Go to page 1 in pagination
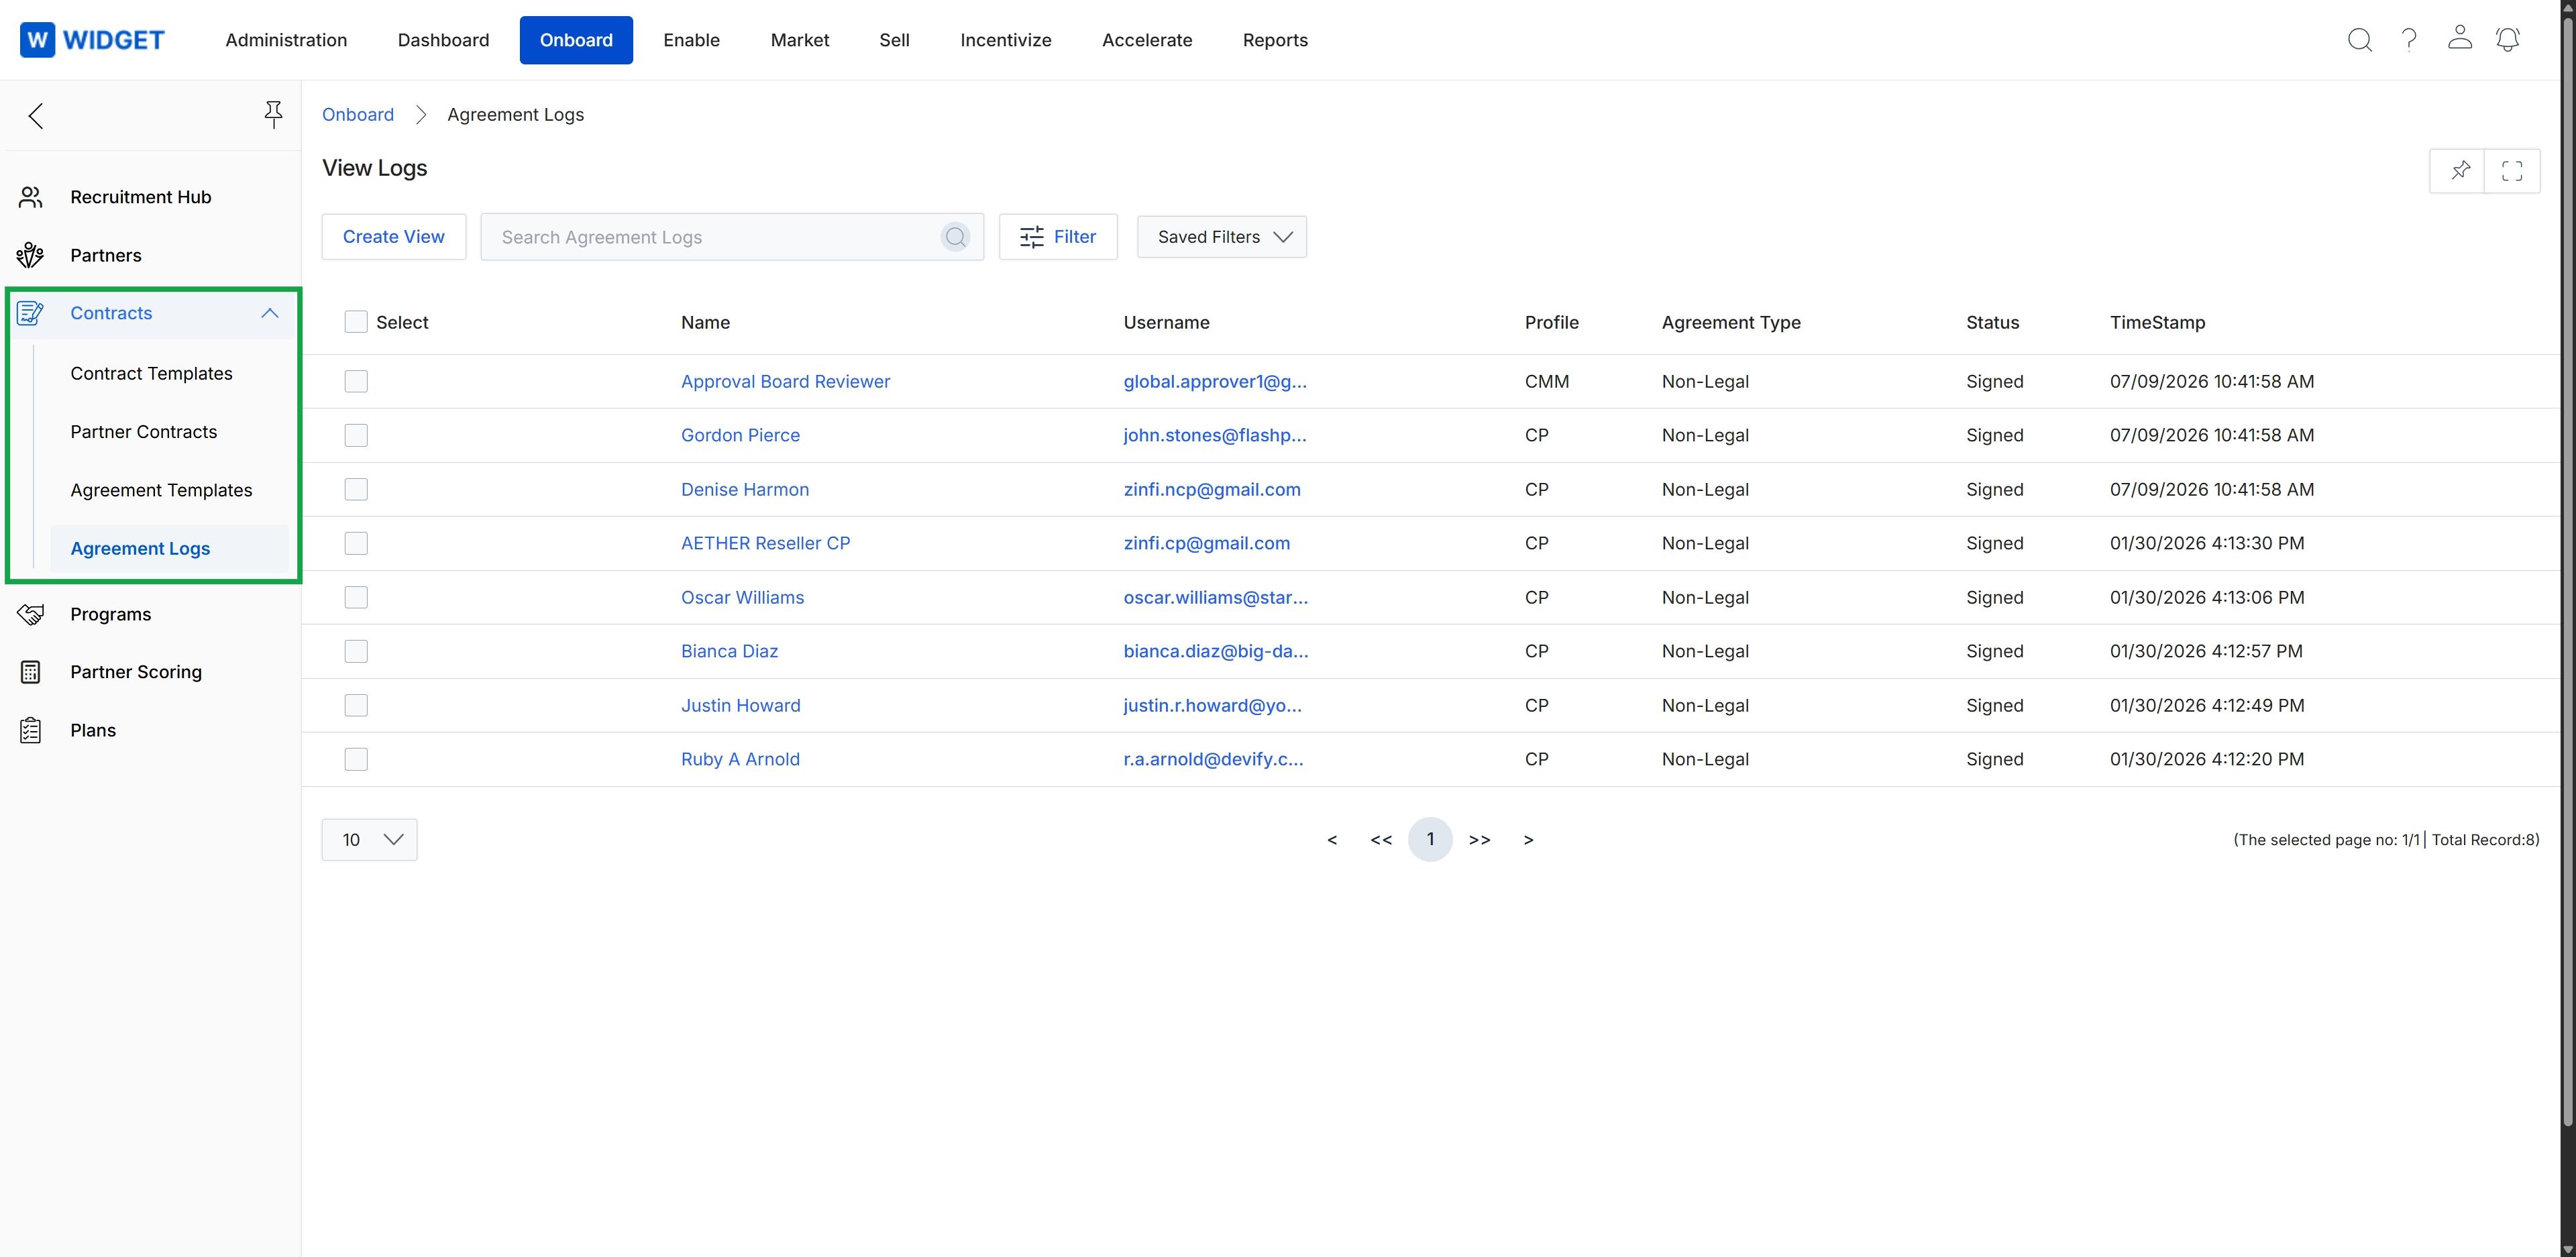The image size is (2576, 1257). point(1430,840)
